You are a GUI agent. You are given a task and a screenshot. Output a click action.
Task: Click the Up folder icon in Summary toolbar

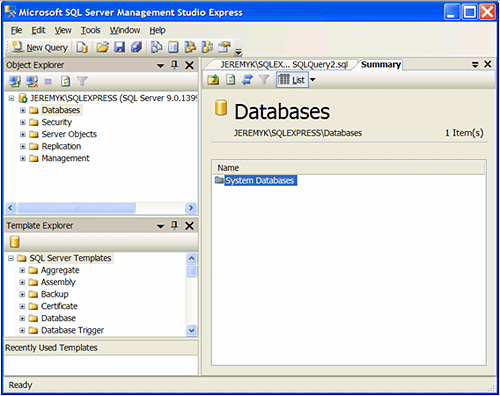point(213,80)
